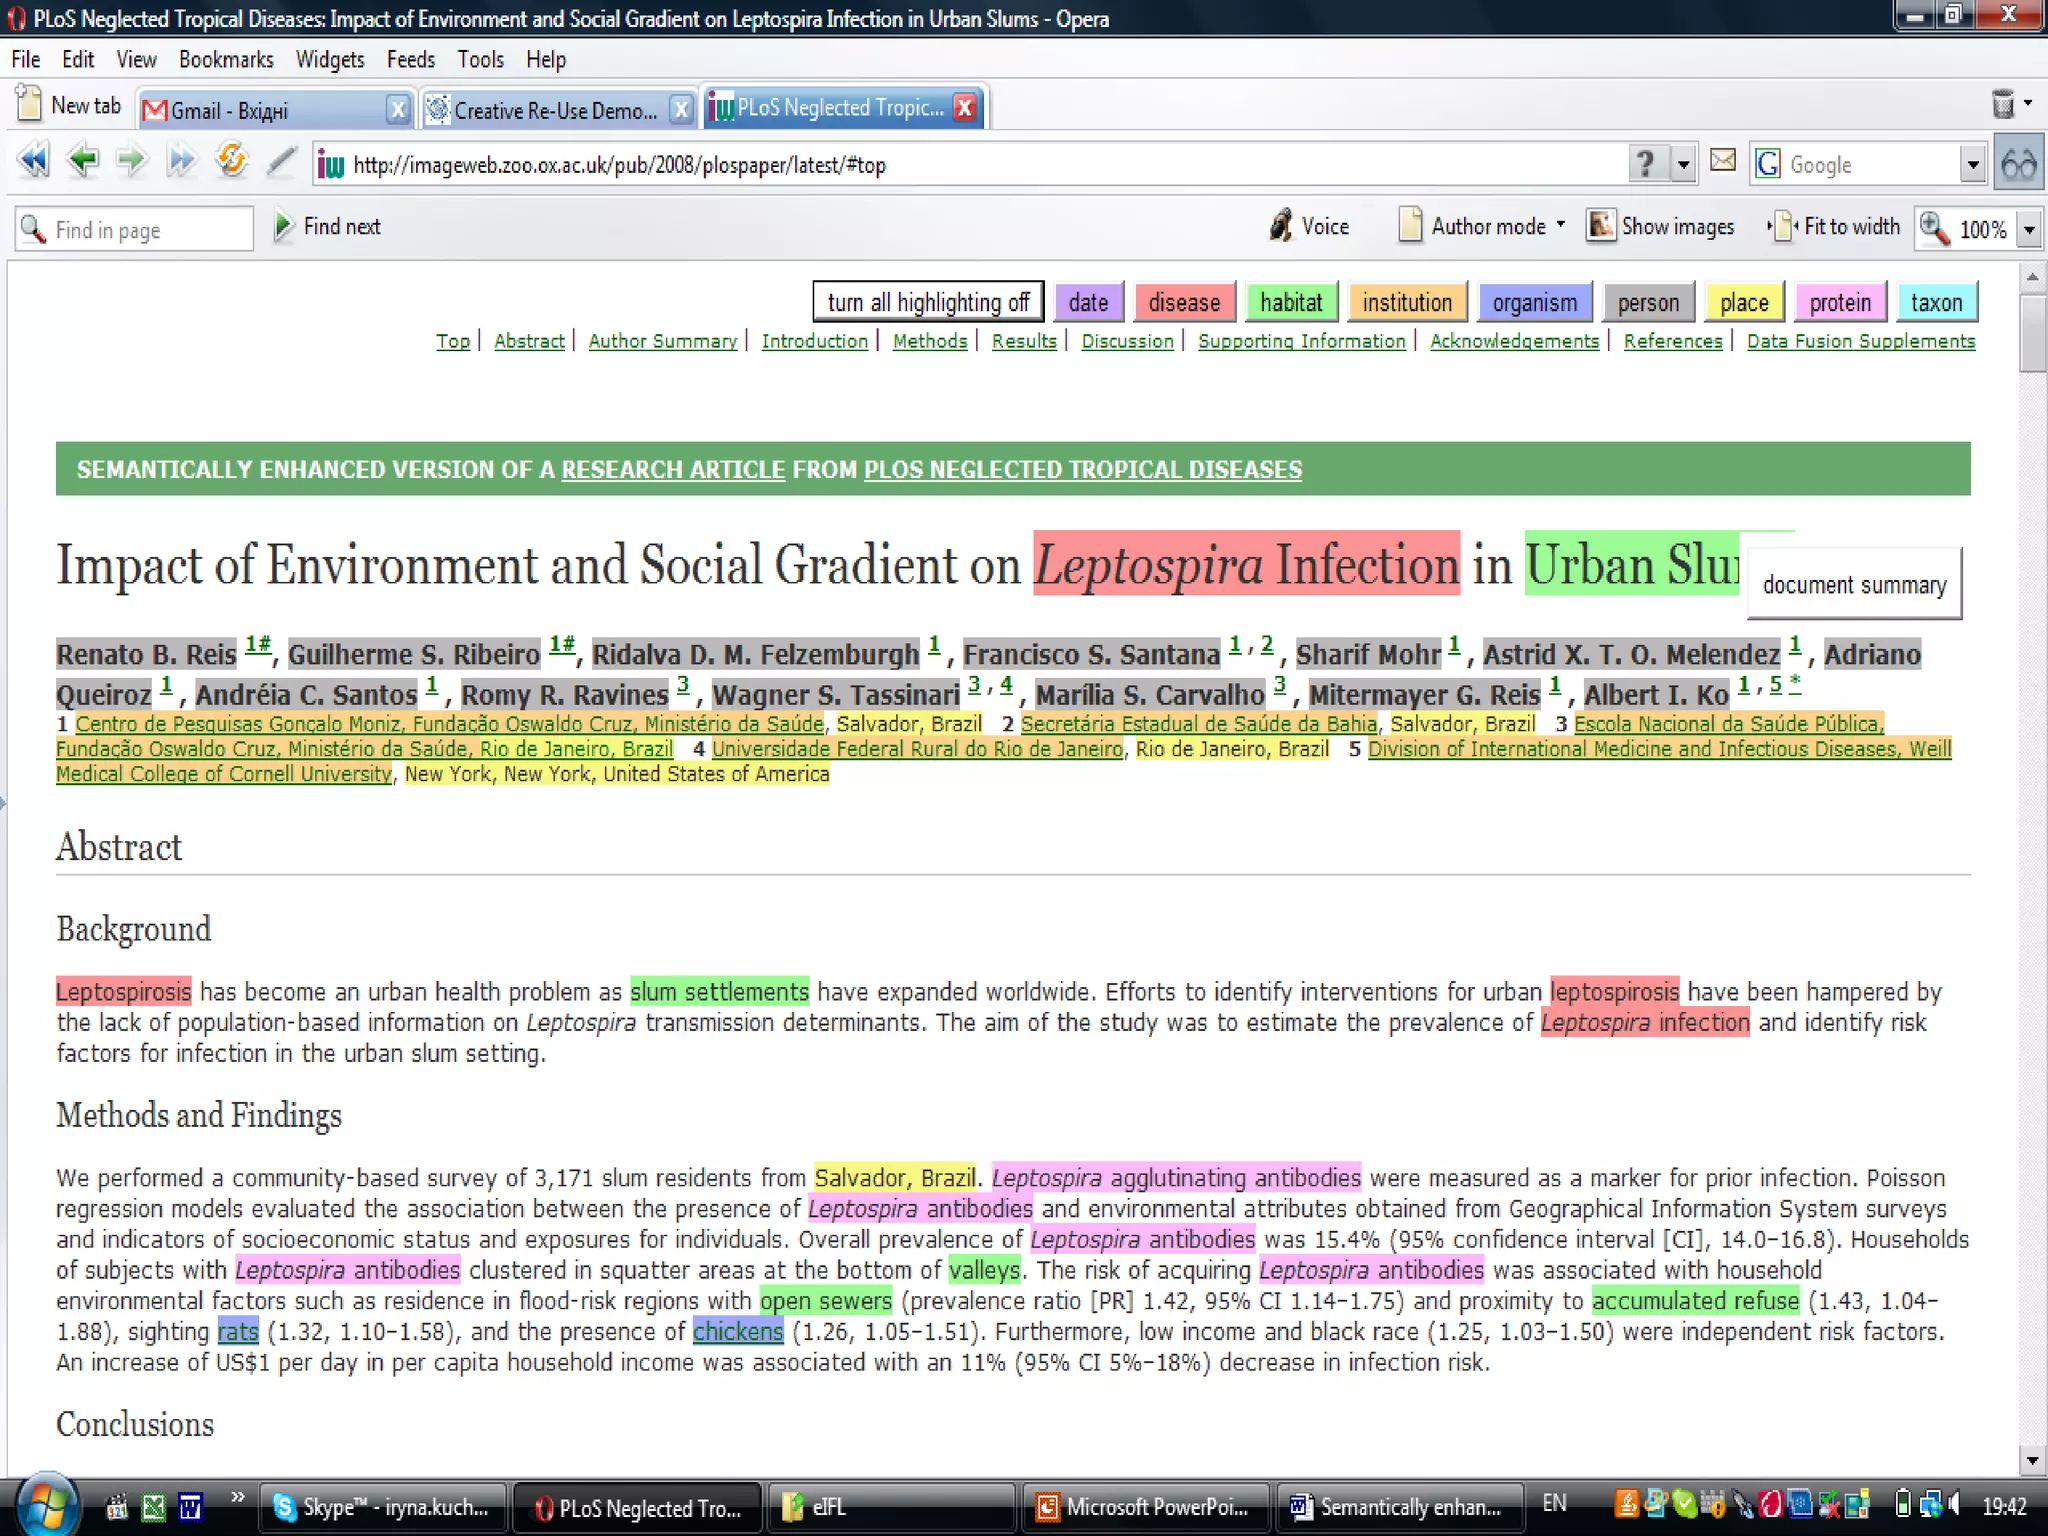The image size is (2048, 1536).
Task: Click the mail envelope icon in address bar
Action: coord(1722,161)
